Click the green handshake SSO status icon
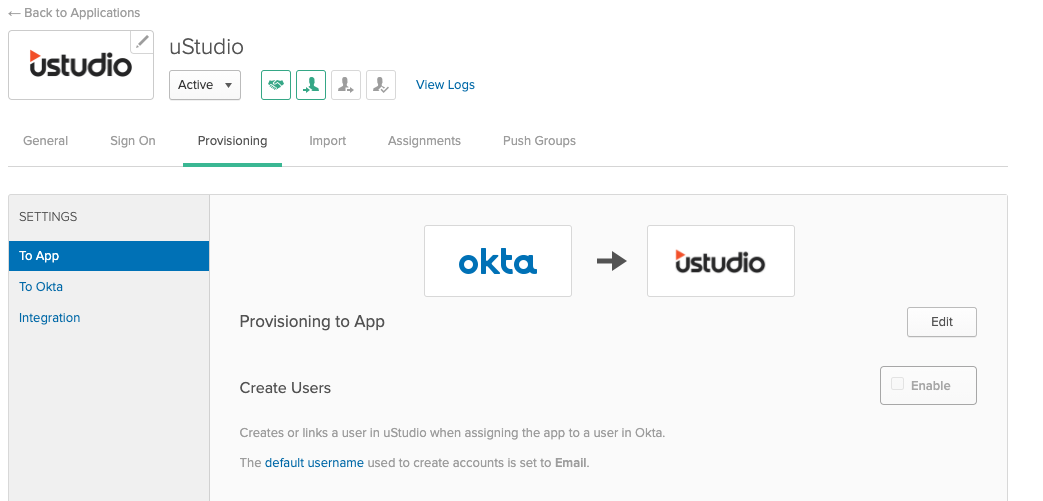 [276, 85]
